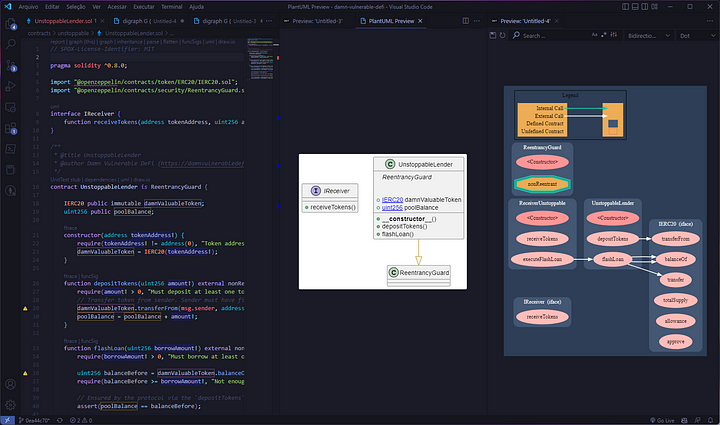
Task: Toggle case sensitive option in graph search
Action: tap(595, 35)
